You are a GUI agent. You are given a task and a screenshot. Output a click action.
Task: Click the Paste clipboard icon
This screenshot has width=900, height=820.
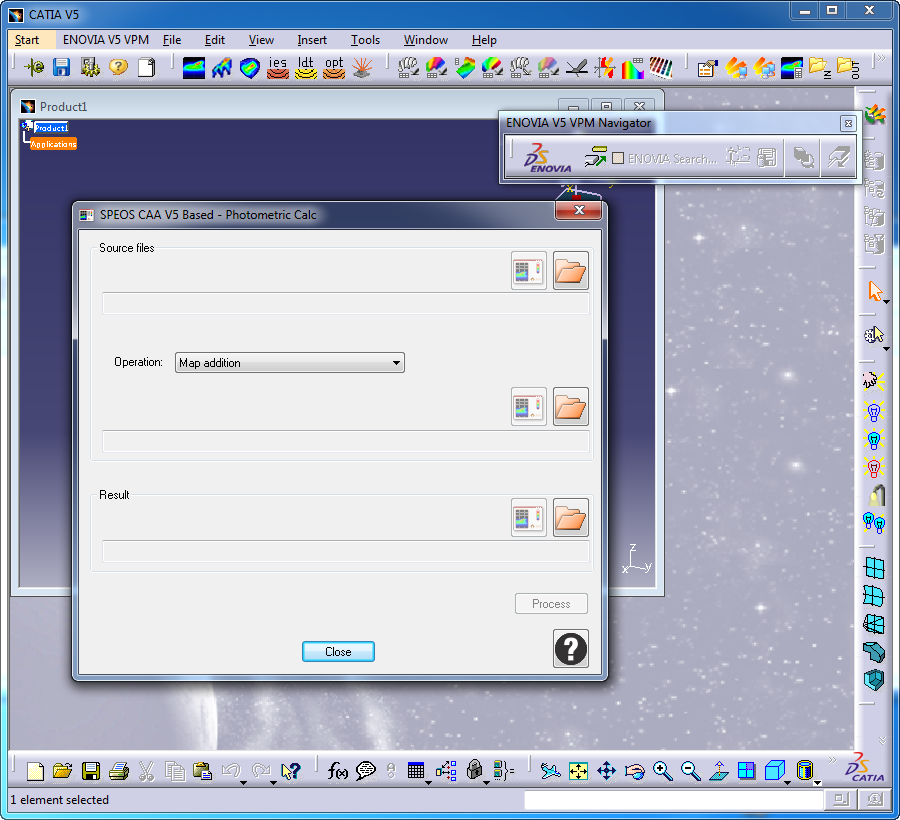203,771
